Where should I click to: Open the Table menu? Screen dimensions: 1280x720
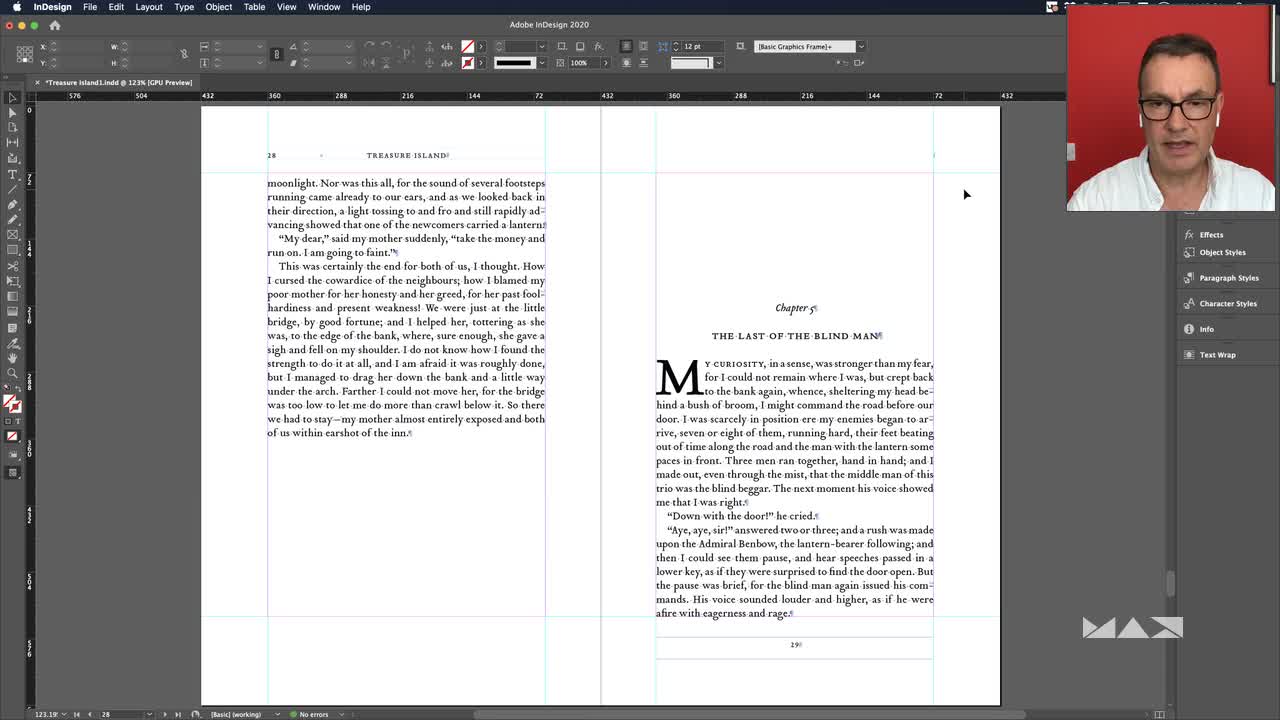point(254,7)
